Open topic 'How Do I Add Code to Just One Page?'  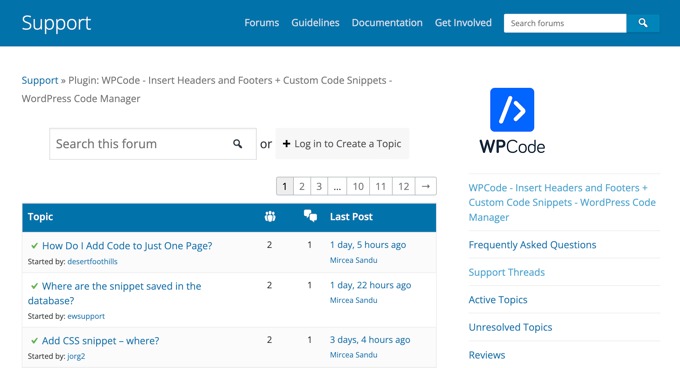(127, 246)
